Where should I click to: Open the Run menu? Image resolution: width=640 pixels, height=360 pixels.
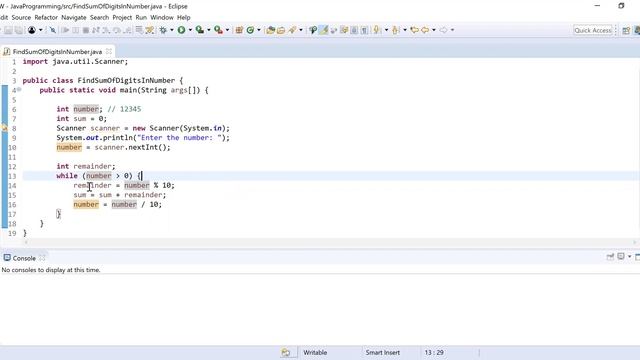[x=141, y=18]
